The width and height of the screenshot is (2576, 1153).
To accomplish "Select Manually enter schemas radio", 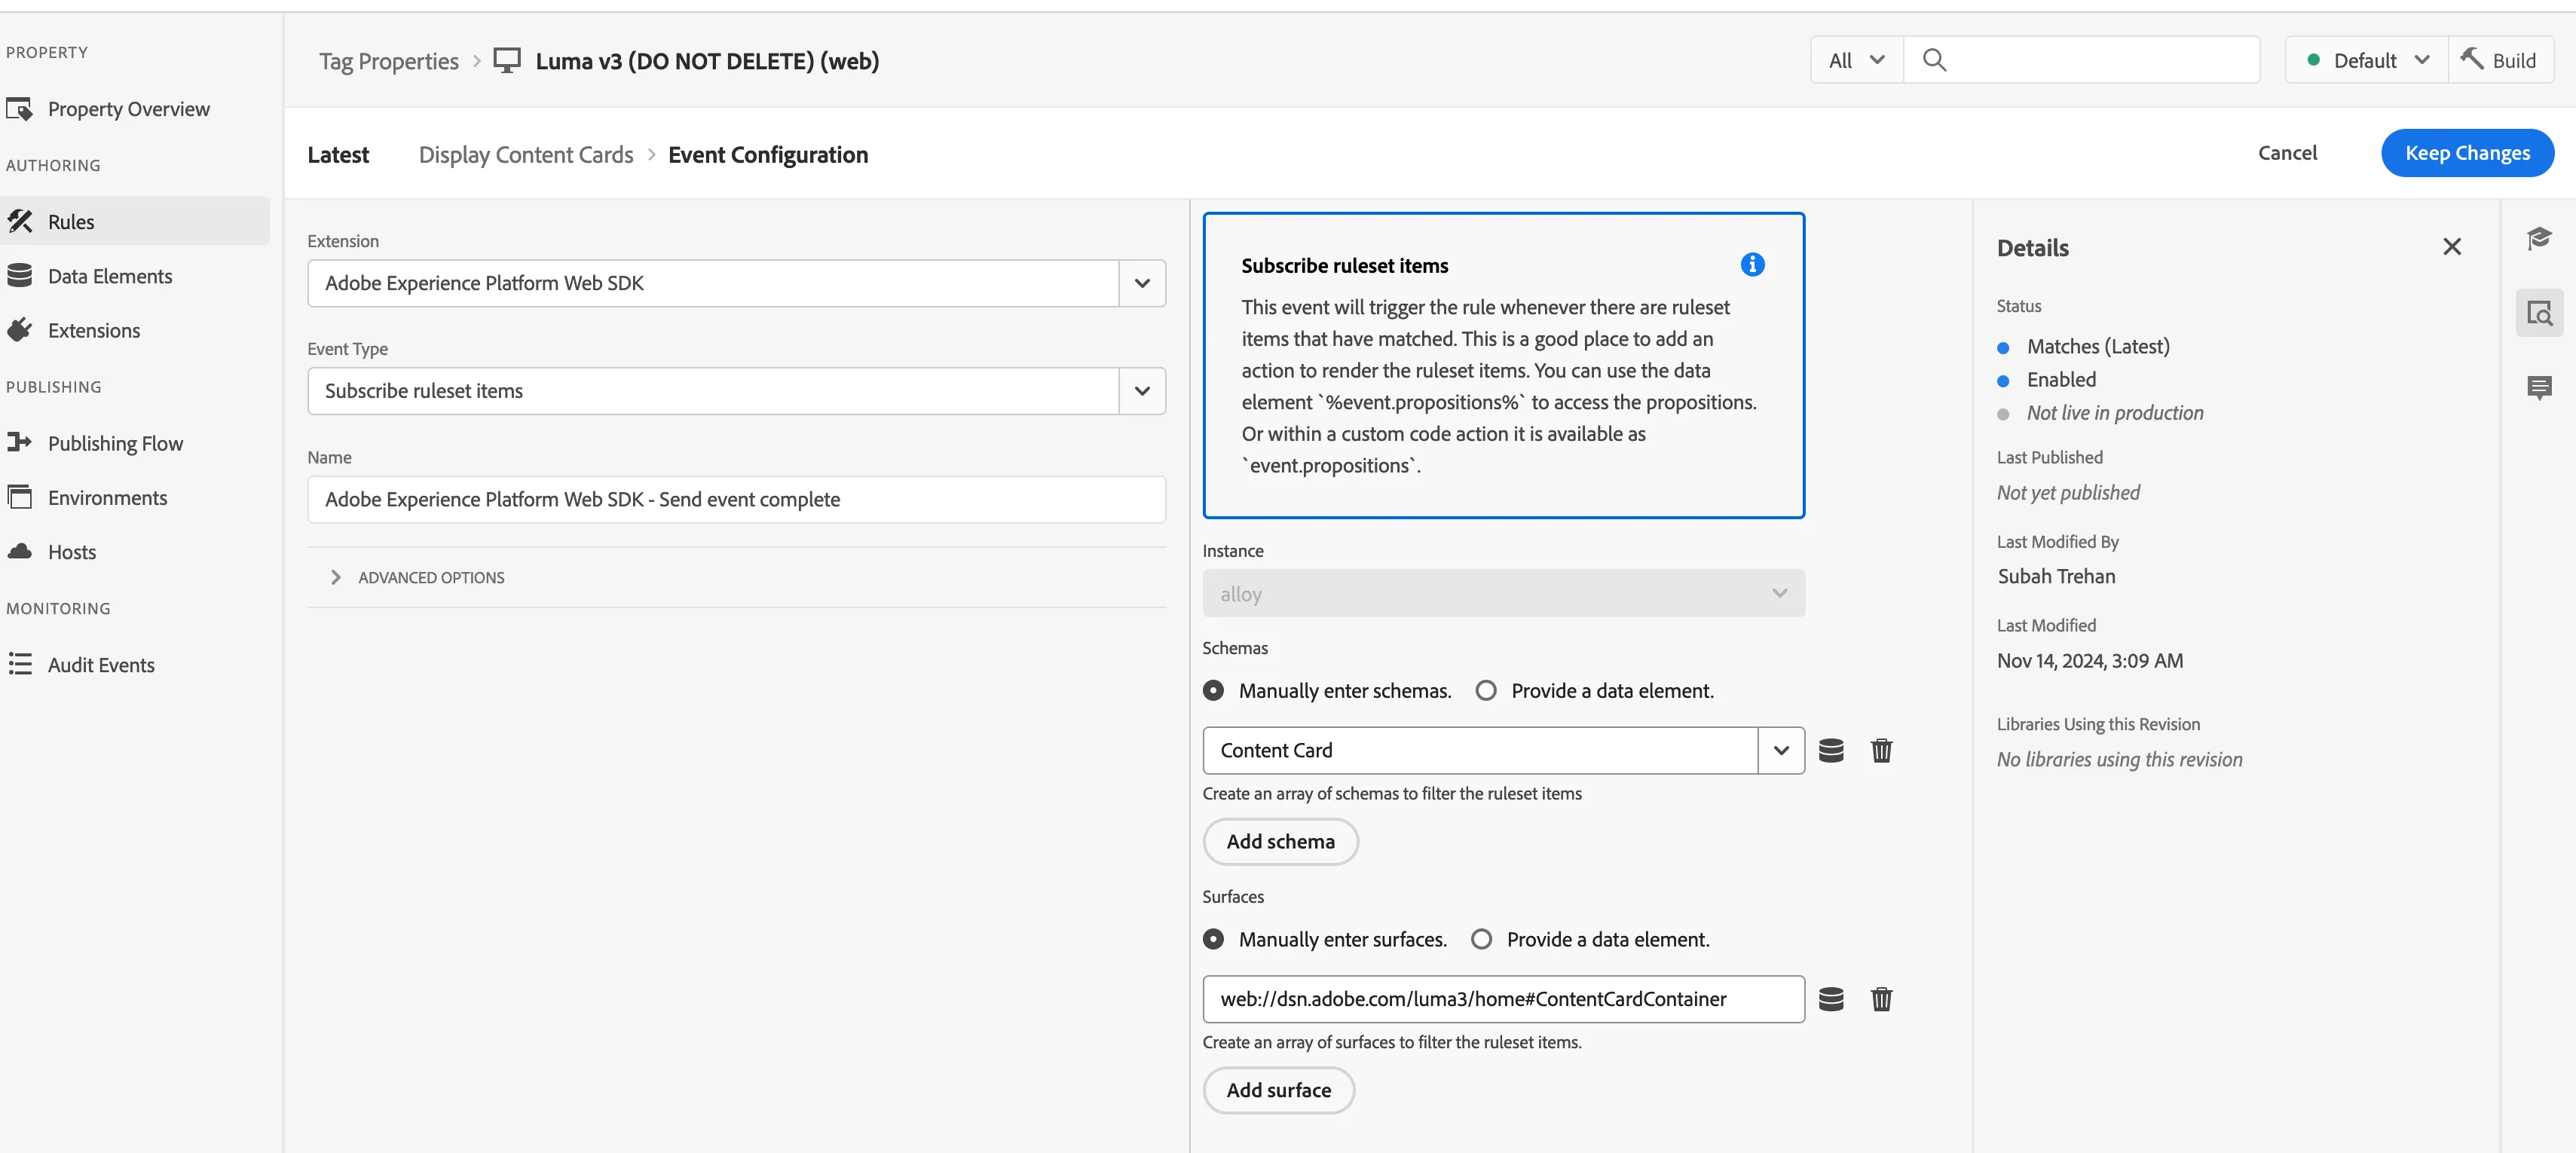I will point(1213,690).
